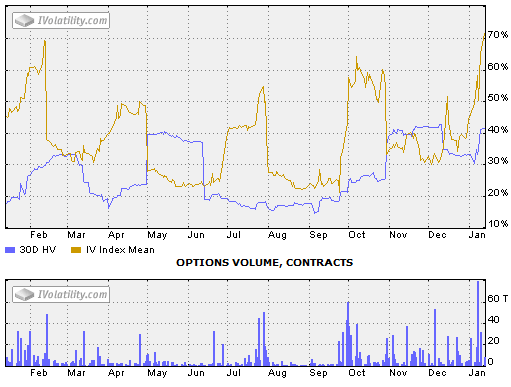Click the 0 label on volume axis
The image size is (511, 387).
[x=490, y=362]
